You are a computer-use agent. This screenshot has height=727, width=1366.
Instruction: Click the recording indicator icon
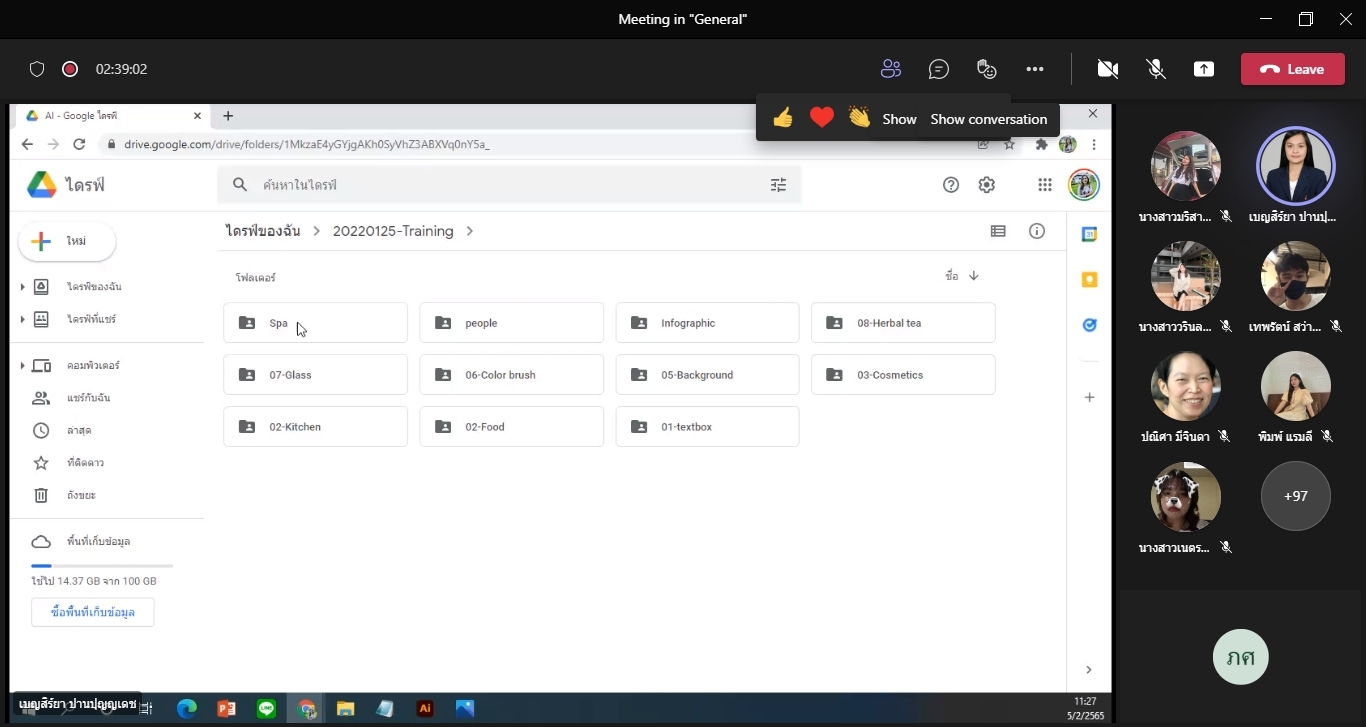click(x=70, y=69)
